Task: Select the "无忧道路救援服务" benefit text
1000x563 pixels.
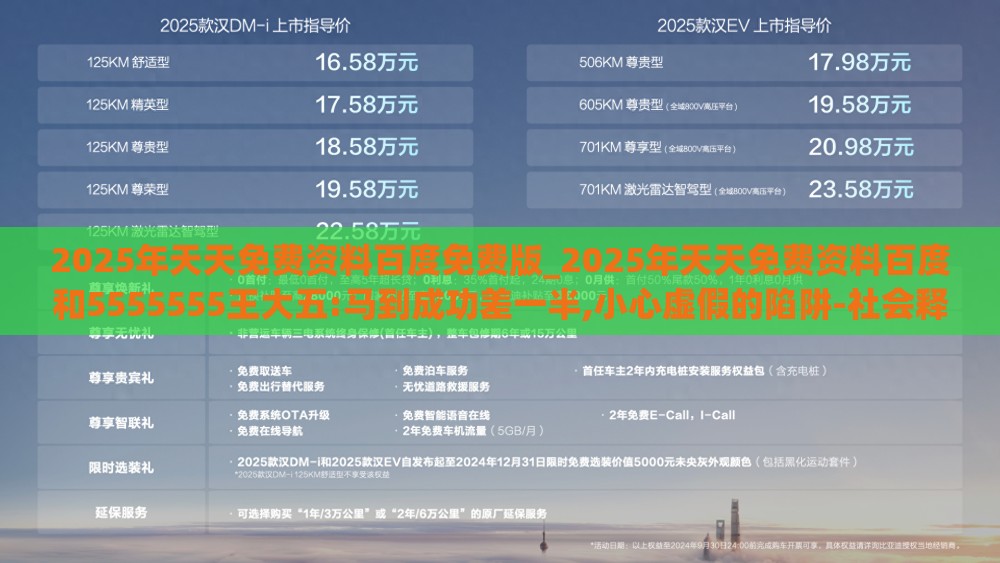Action: click(x=446, y=387)
